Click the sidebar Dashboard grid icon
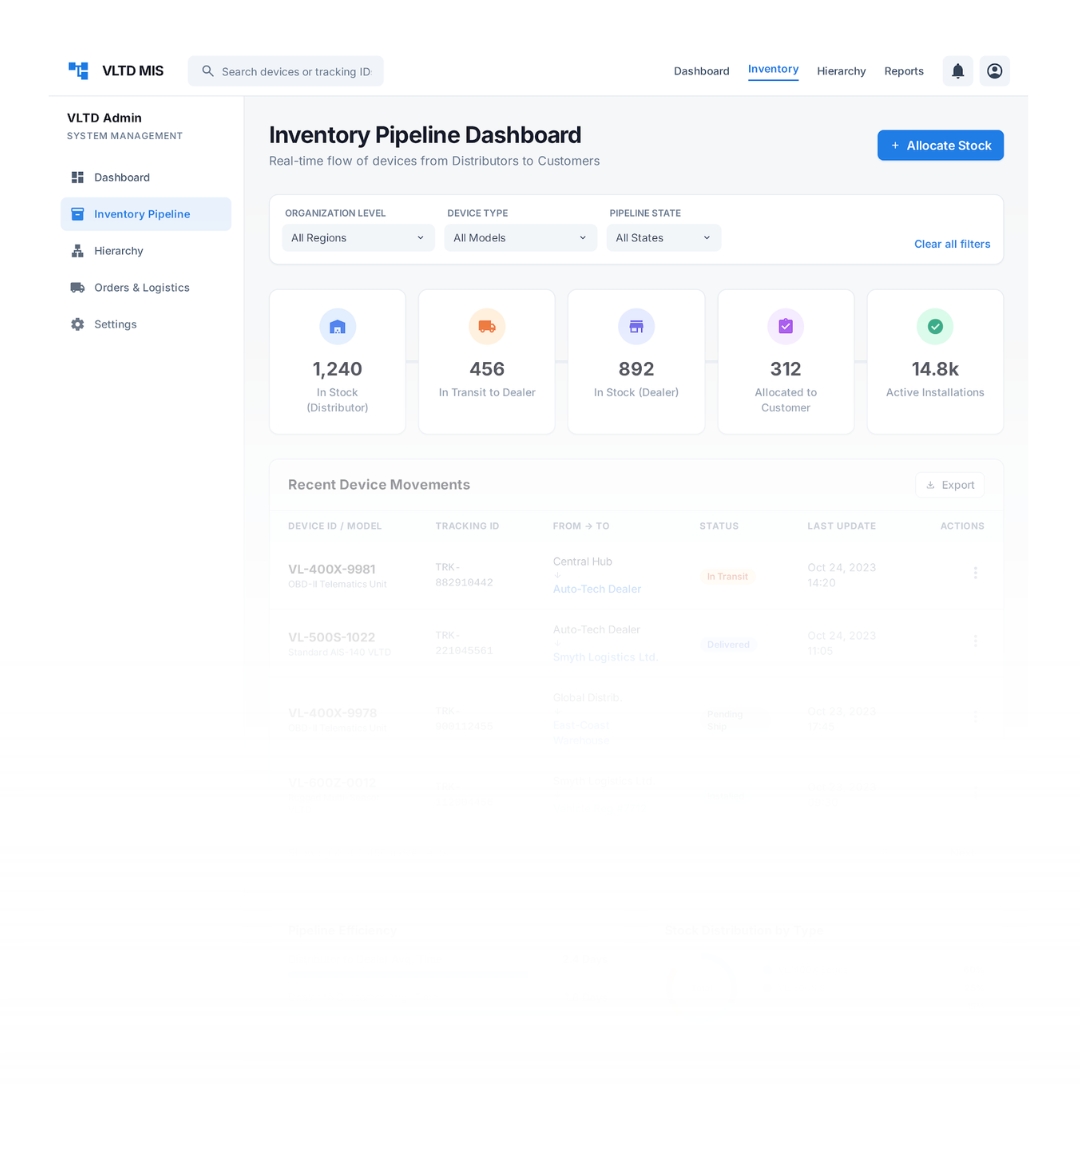 pyautogui.click(x=77, y=177)
